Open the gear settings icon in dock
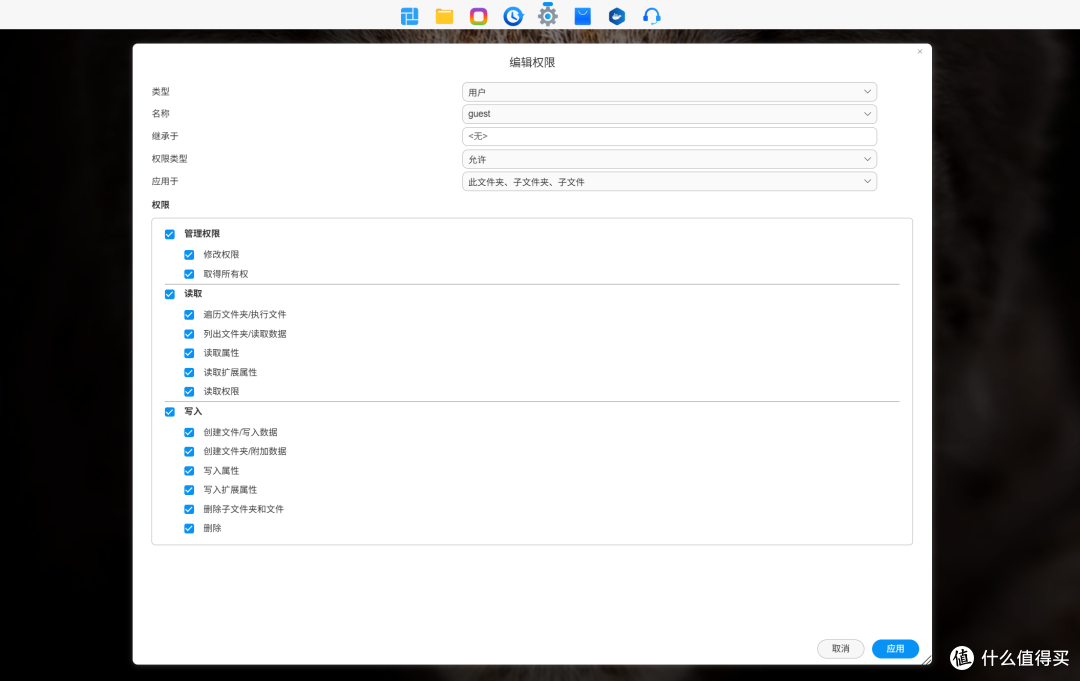The image size is (1080, 681). (547, 16)
